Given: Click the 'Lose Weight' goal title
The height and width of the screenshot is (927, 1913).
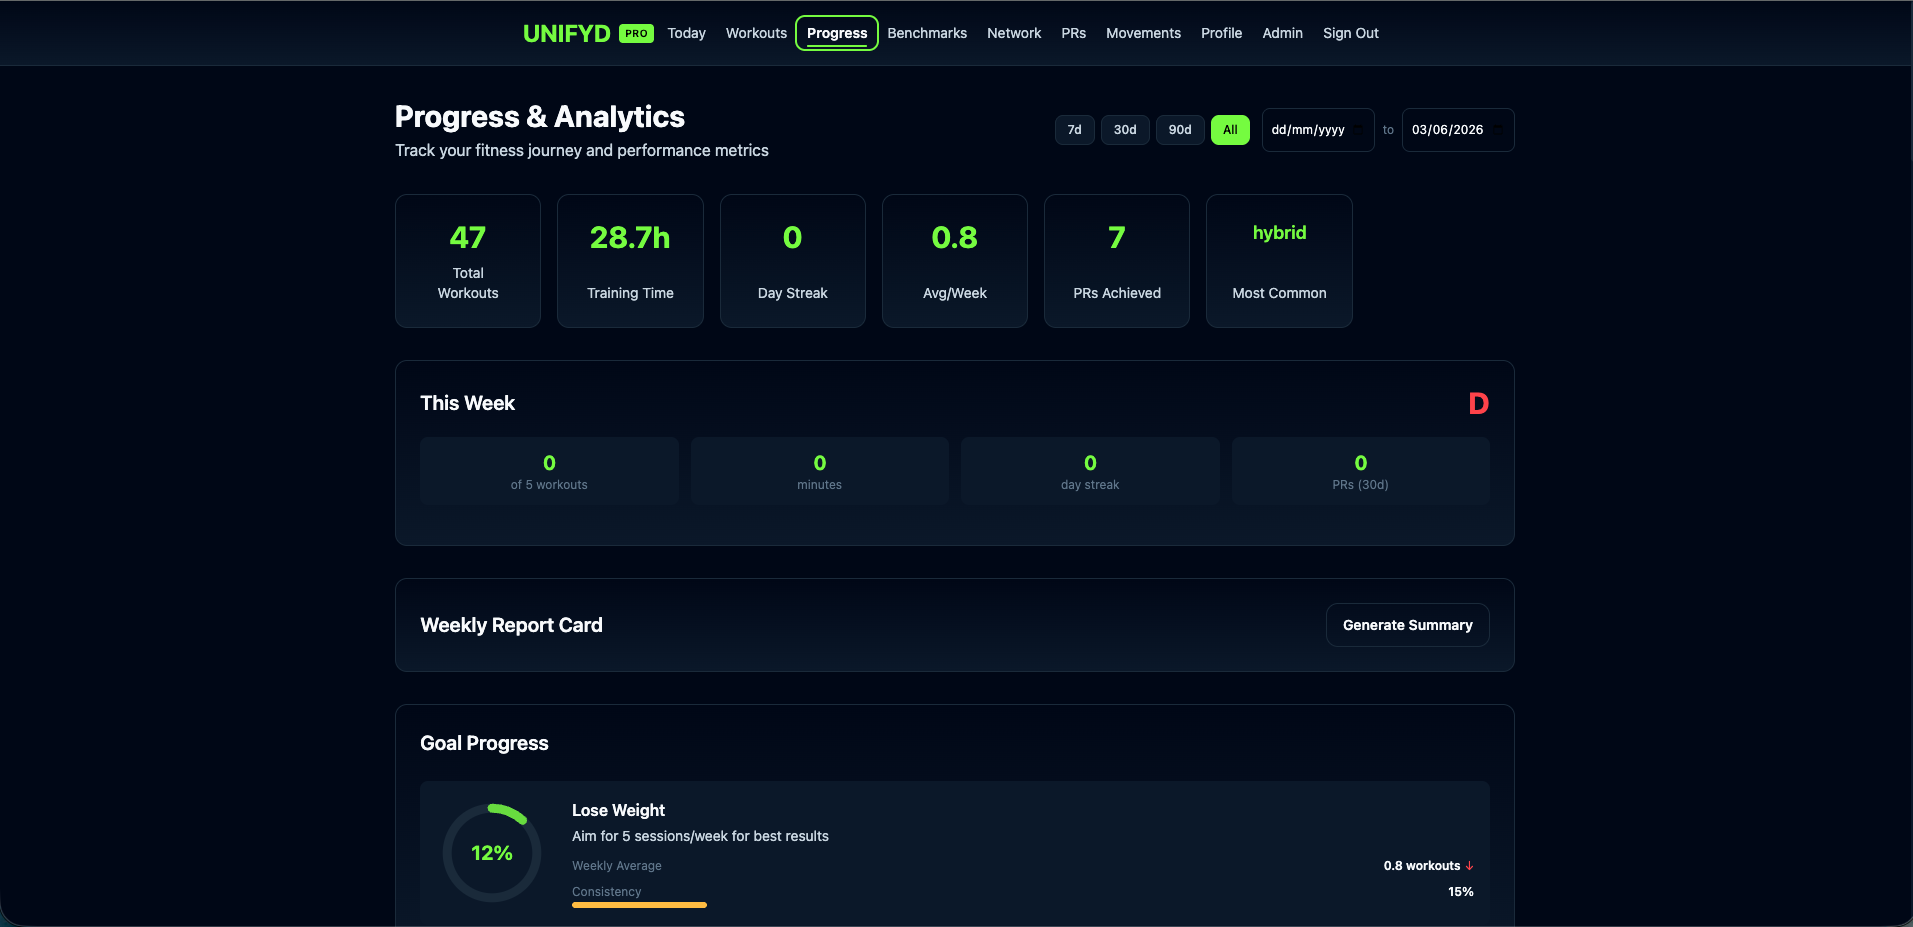Looking at the screenshot, I should tap(618, 810).
